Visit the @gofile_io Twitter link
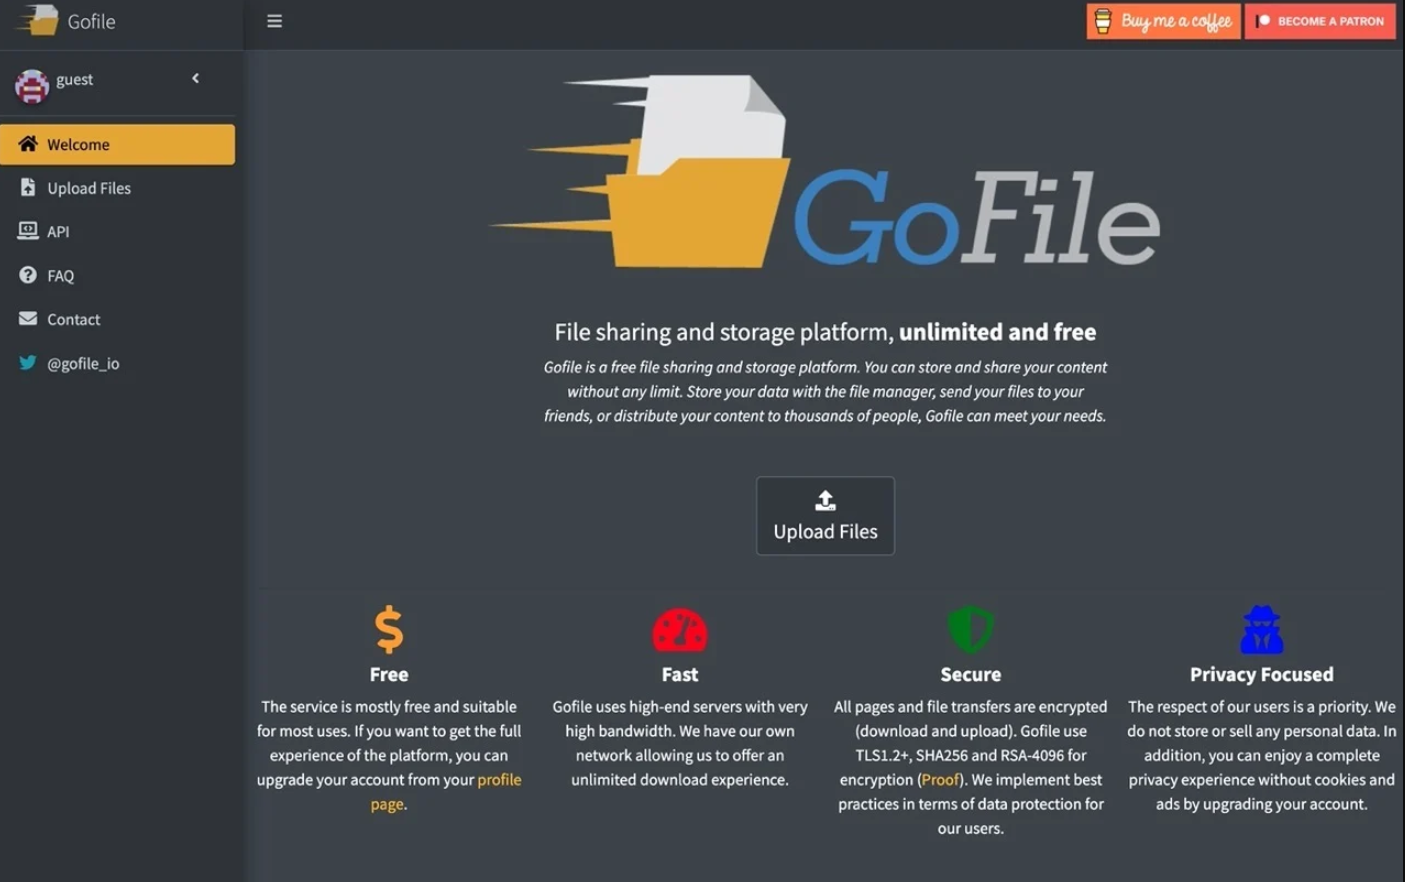The height and width of the screenshot is (882, 1405). coord(117,363)
